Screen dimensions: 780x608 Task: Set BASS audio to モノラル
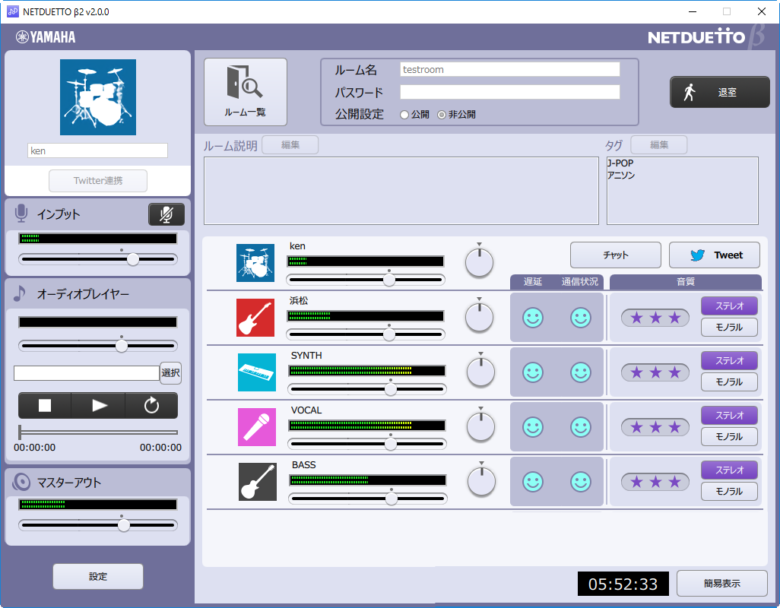[729, 492]
